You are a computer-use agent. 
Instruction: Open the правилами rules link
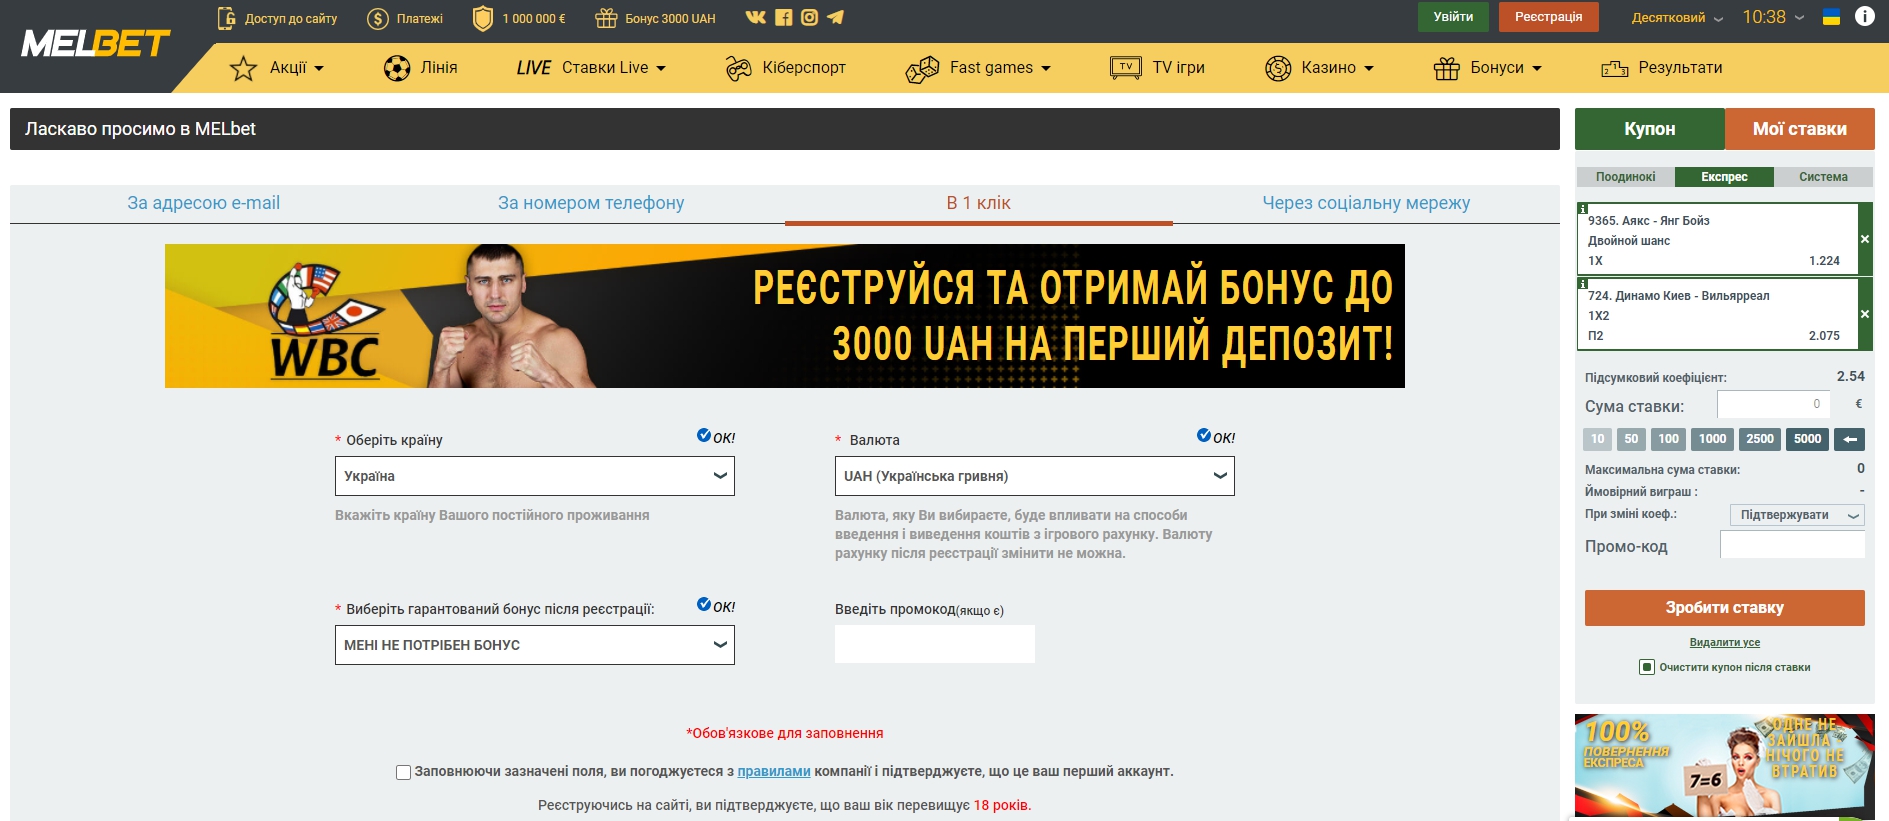(774, 772)
